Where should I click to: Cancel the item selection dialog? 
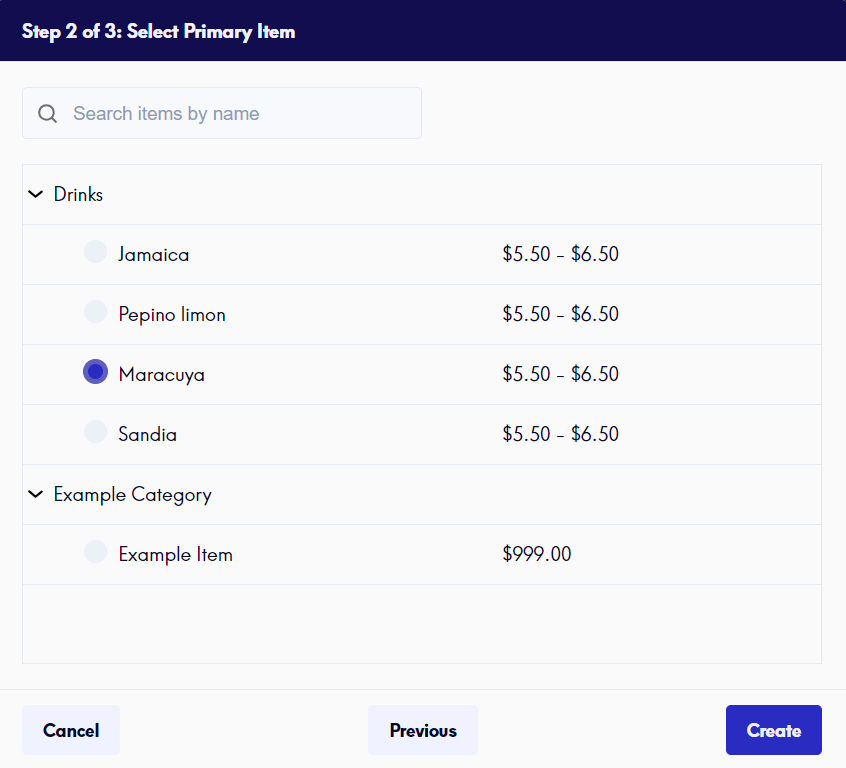click(71, 730)
